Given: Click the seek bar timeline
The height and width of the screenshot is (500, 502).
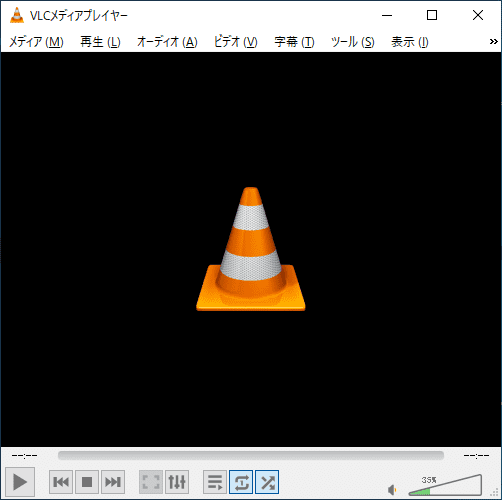Looking at the screenshot, I should pos(251,455).
